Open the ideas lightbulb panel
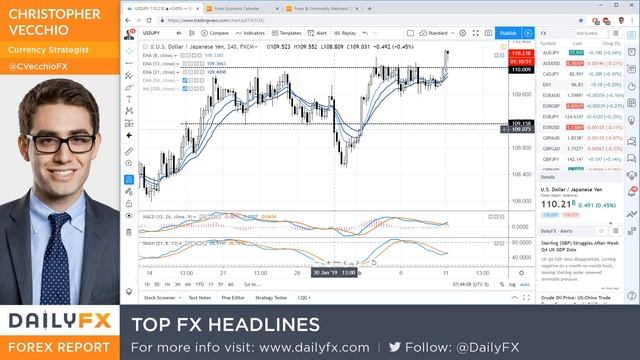The height and width of the screenshot is (360, 640). click(x=631, y=120)
